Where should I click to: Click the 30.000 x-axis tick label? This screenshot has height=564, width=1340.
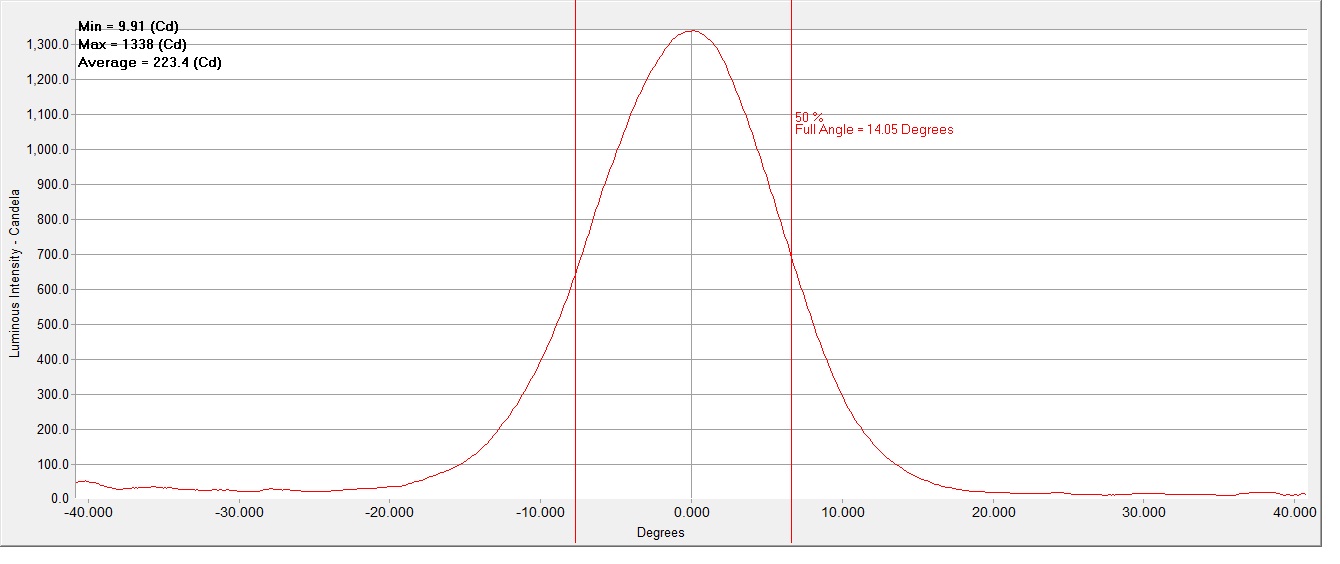(x=1144, y=512)
